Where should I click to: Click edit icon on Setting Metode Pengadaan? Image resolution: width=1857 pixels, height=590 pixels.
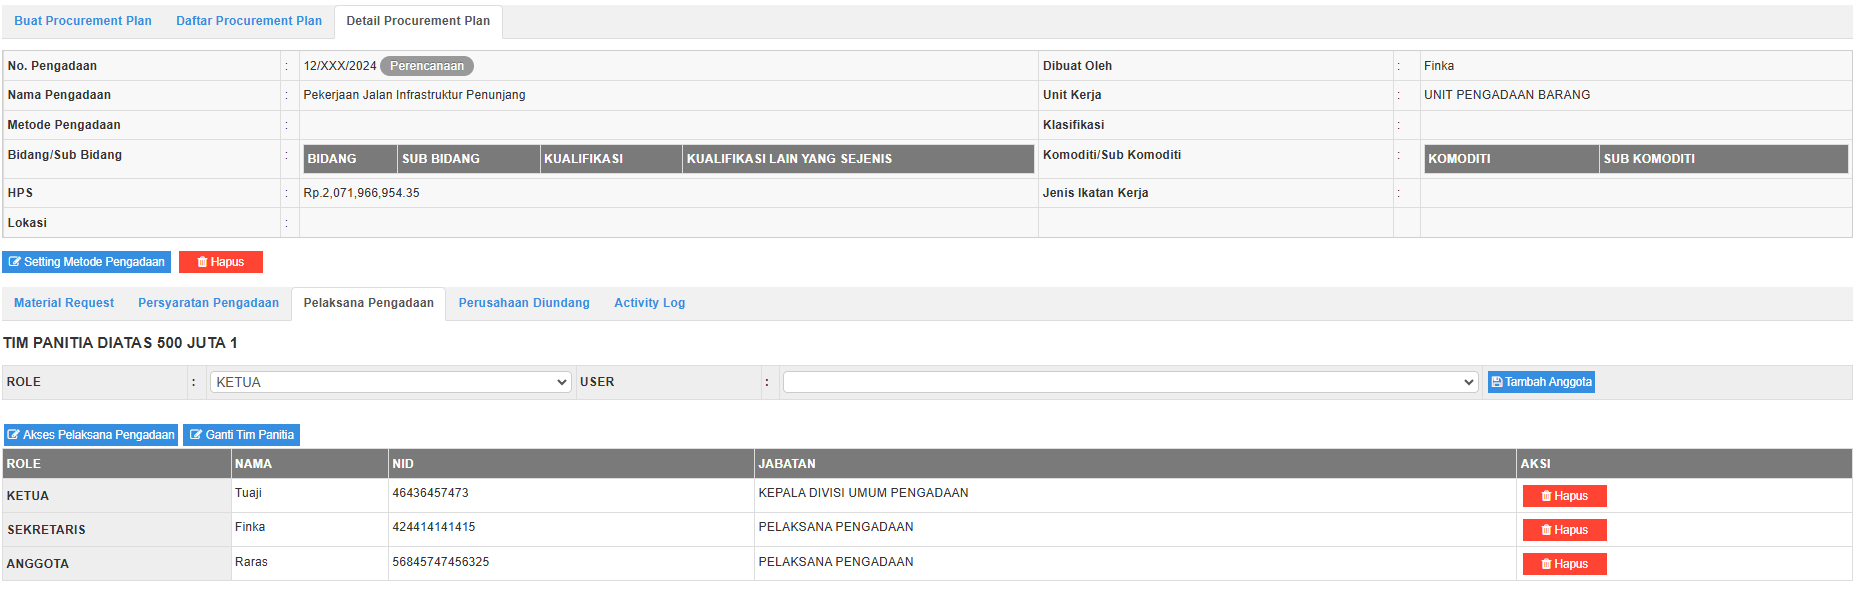pos(15,262)
